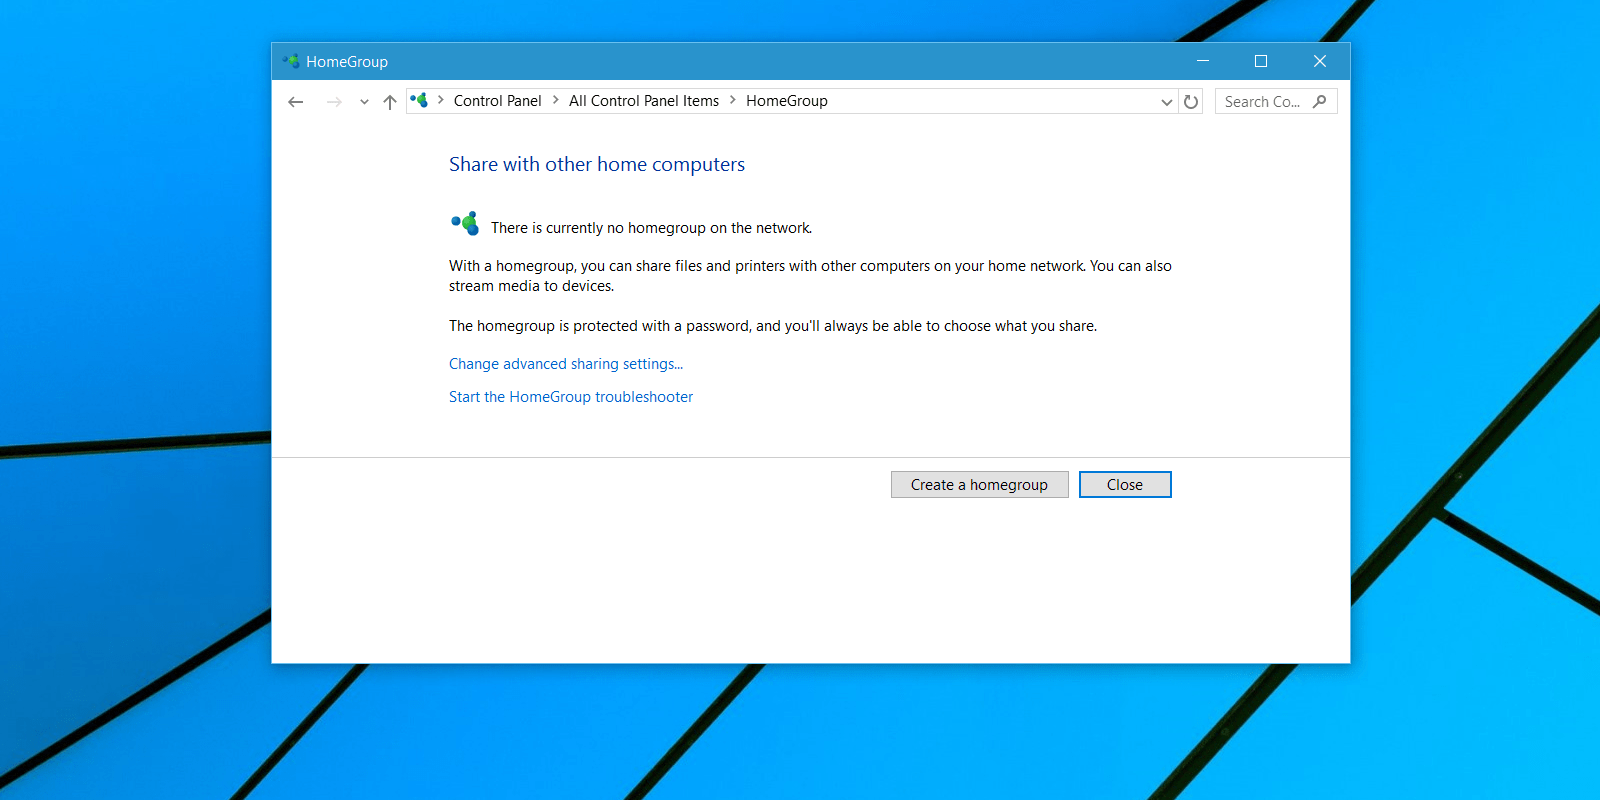The height and width of the screenshot is (800, 1600).
Task: Refresh the HomeGroup page
Action: 1190,102
